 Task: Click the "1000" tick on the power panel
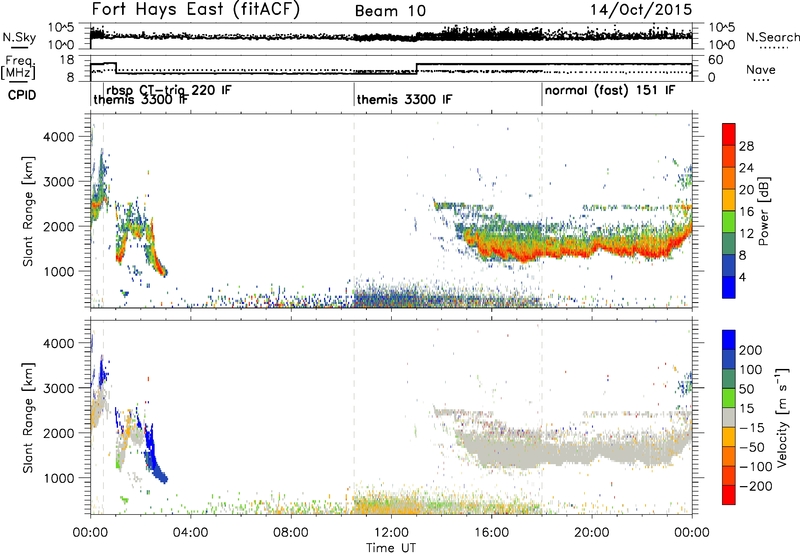(58, 271)
